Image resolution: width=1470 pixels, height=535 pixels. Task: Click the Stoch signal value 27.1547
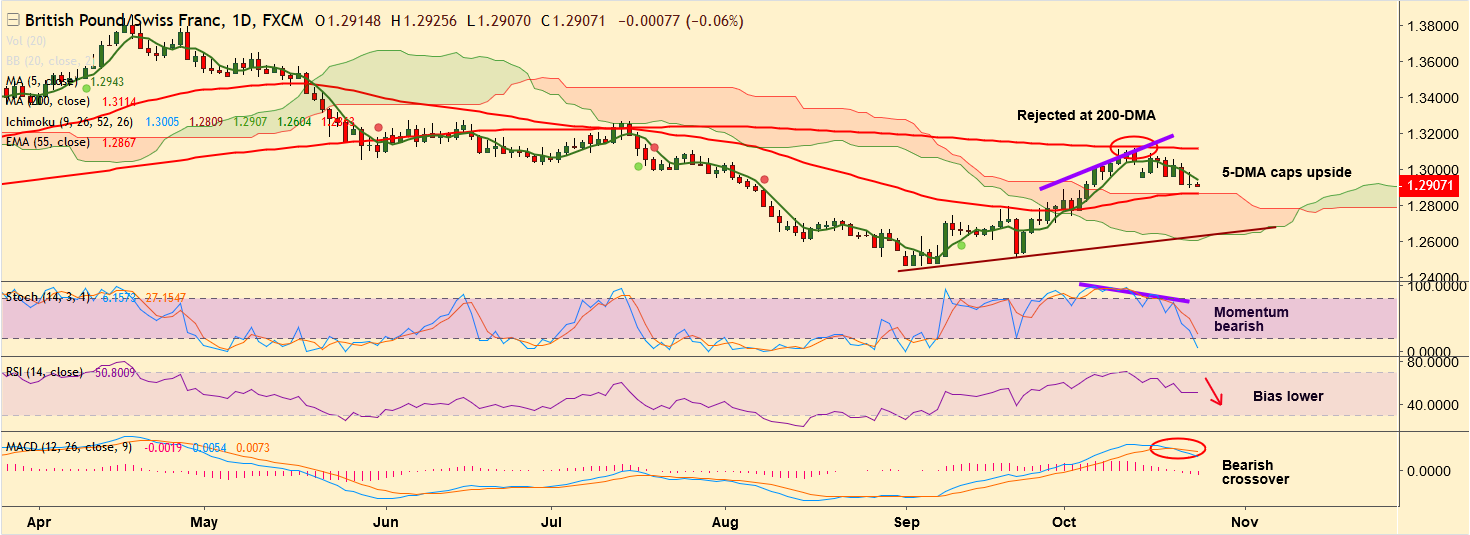click(167, 297)
